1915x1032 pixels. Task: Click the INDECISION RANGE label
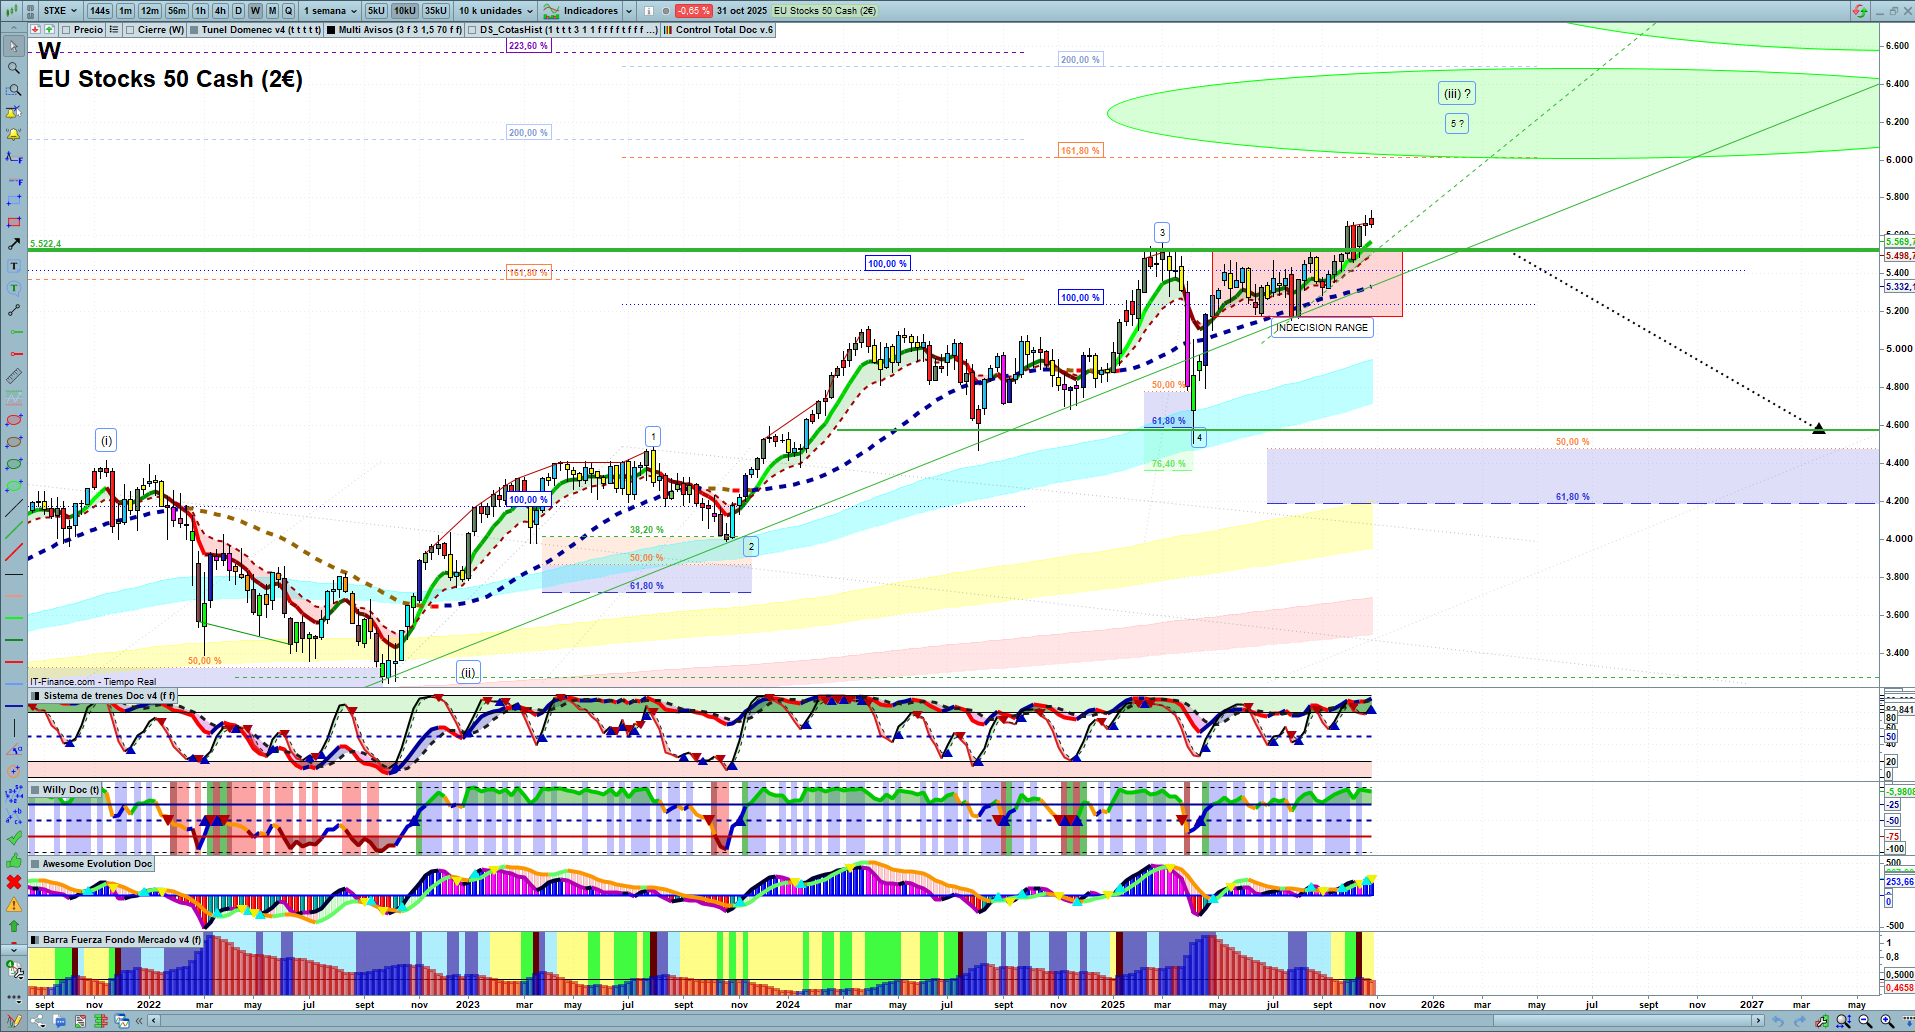pyautogui.click(x=1322, y=328)
